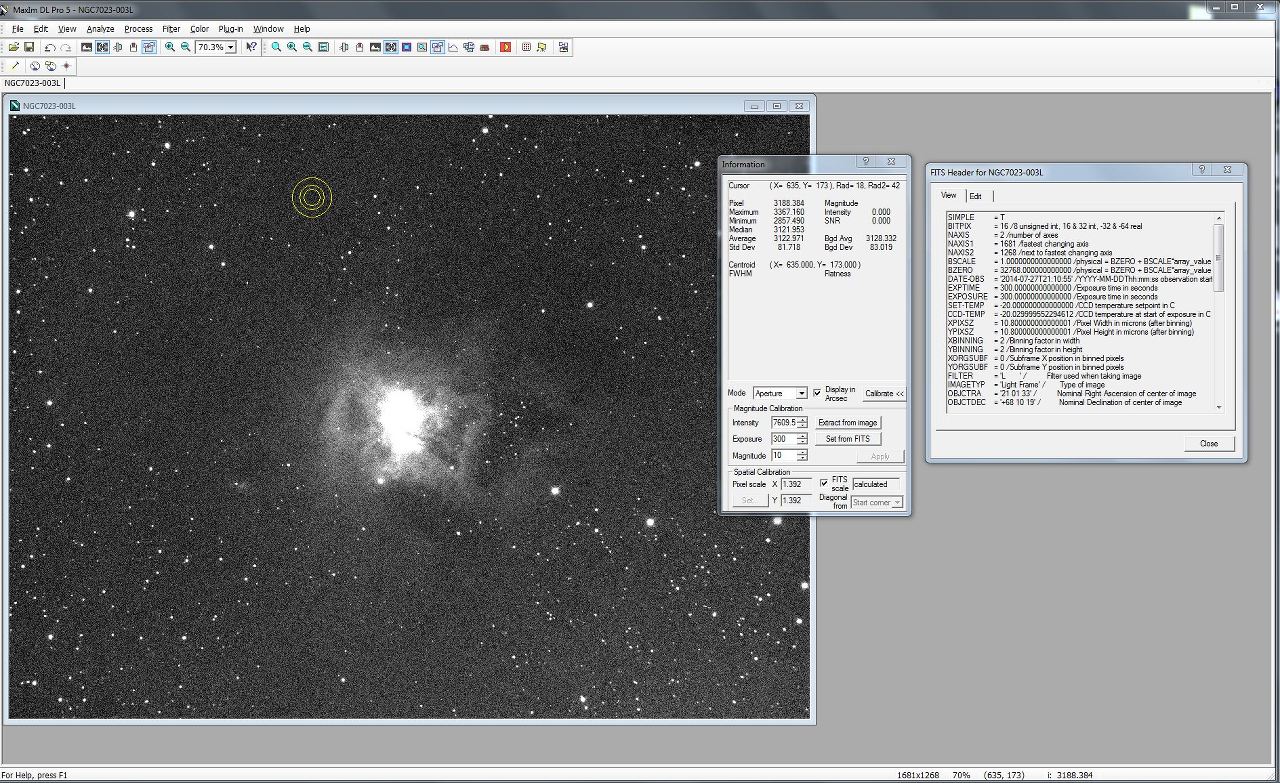
Task: Expand the Mode Aperture dropdown
Action: click(x=801, y=394)
